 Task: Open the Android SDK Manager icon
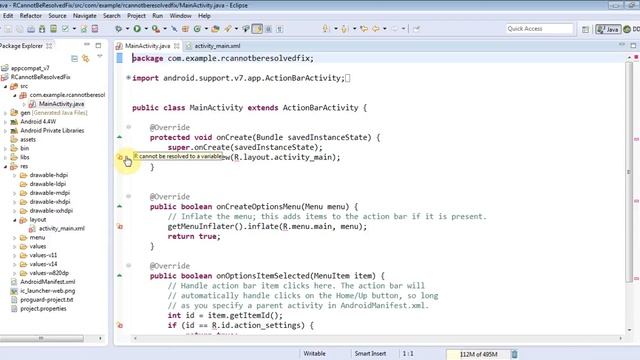(x=42, y=29)
